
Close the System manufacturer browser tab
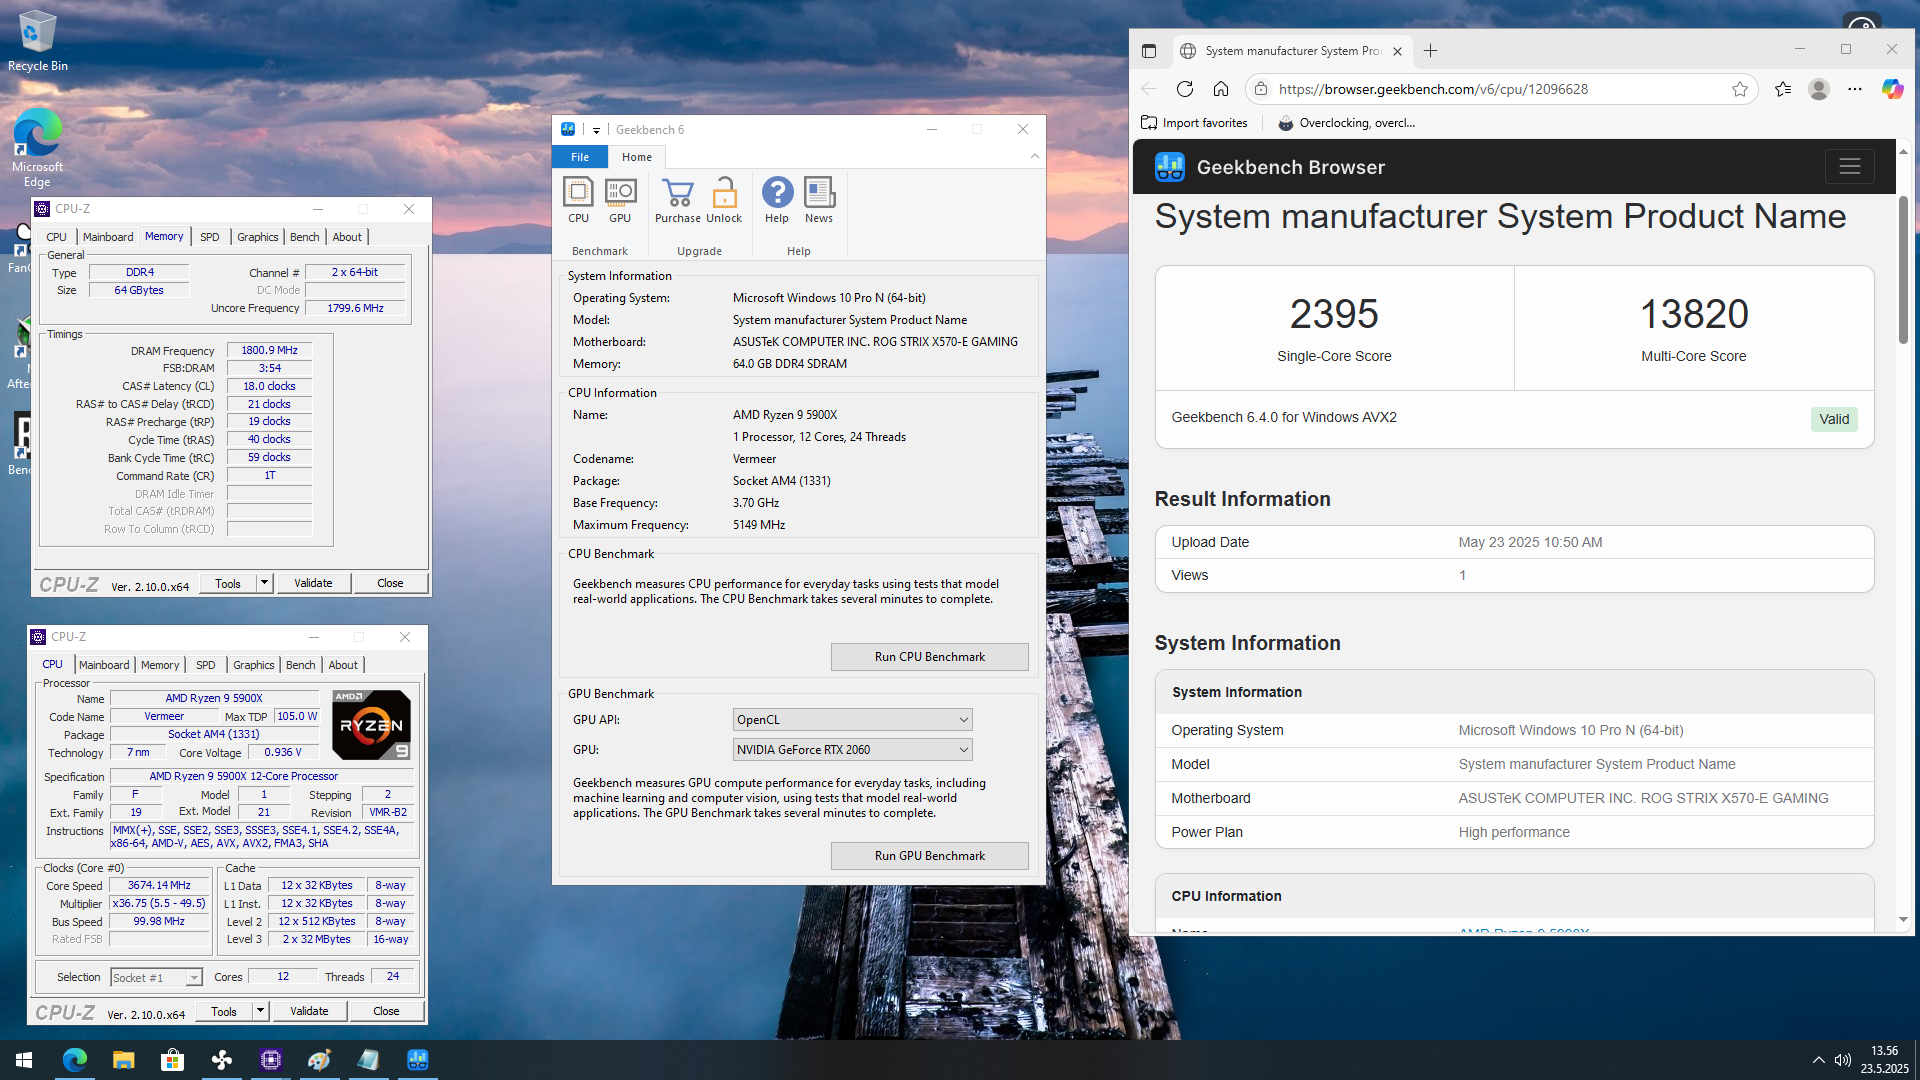click(x=1397, y=51)
